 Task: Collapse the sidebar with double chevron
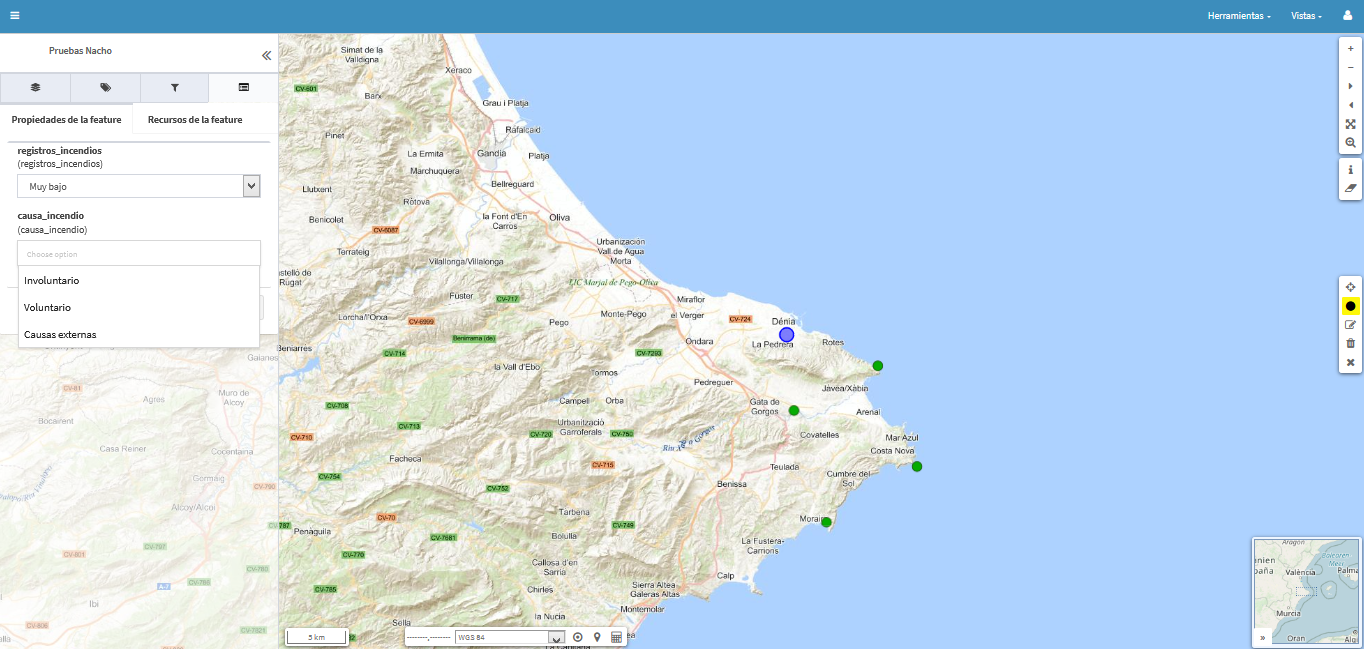pyautogui.click(x=266, y=56)
